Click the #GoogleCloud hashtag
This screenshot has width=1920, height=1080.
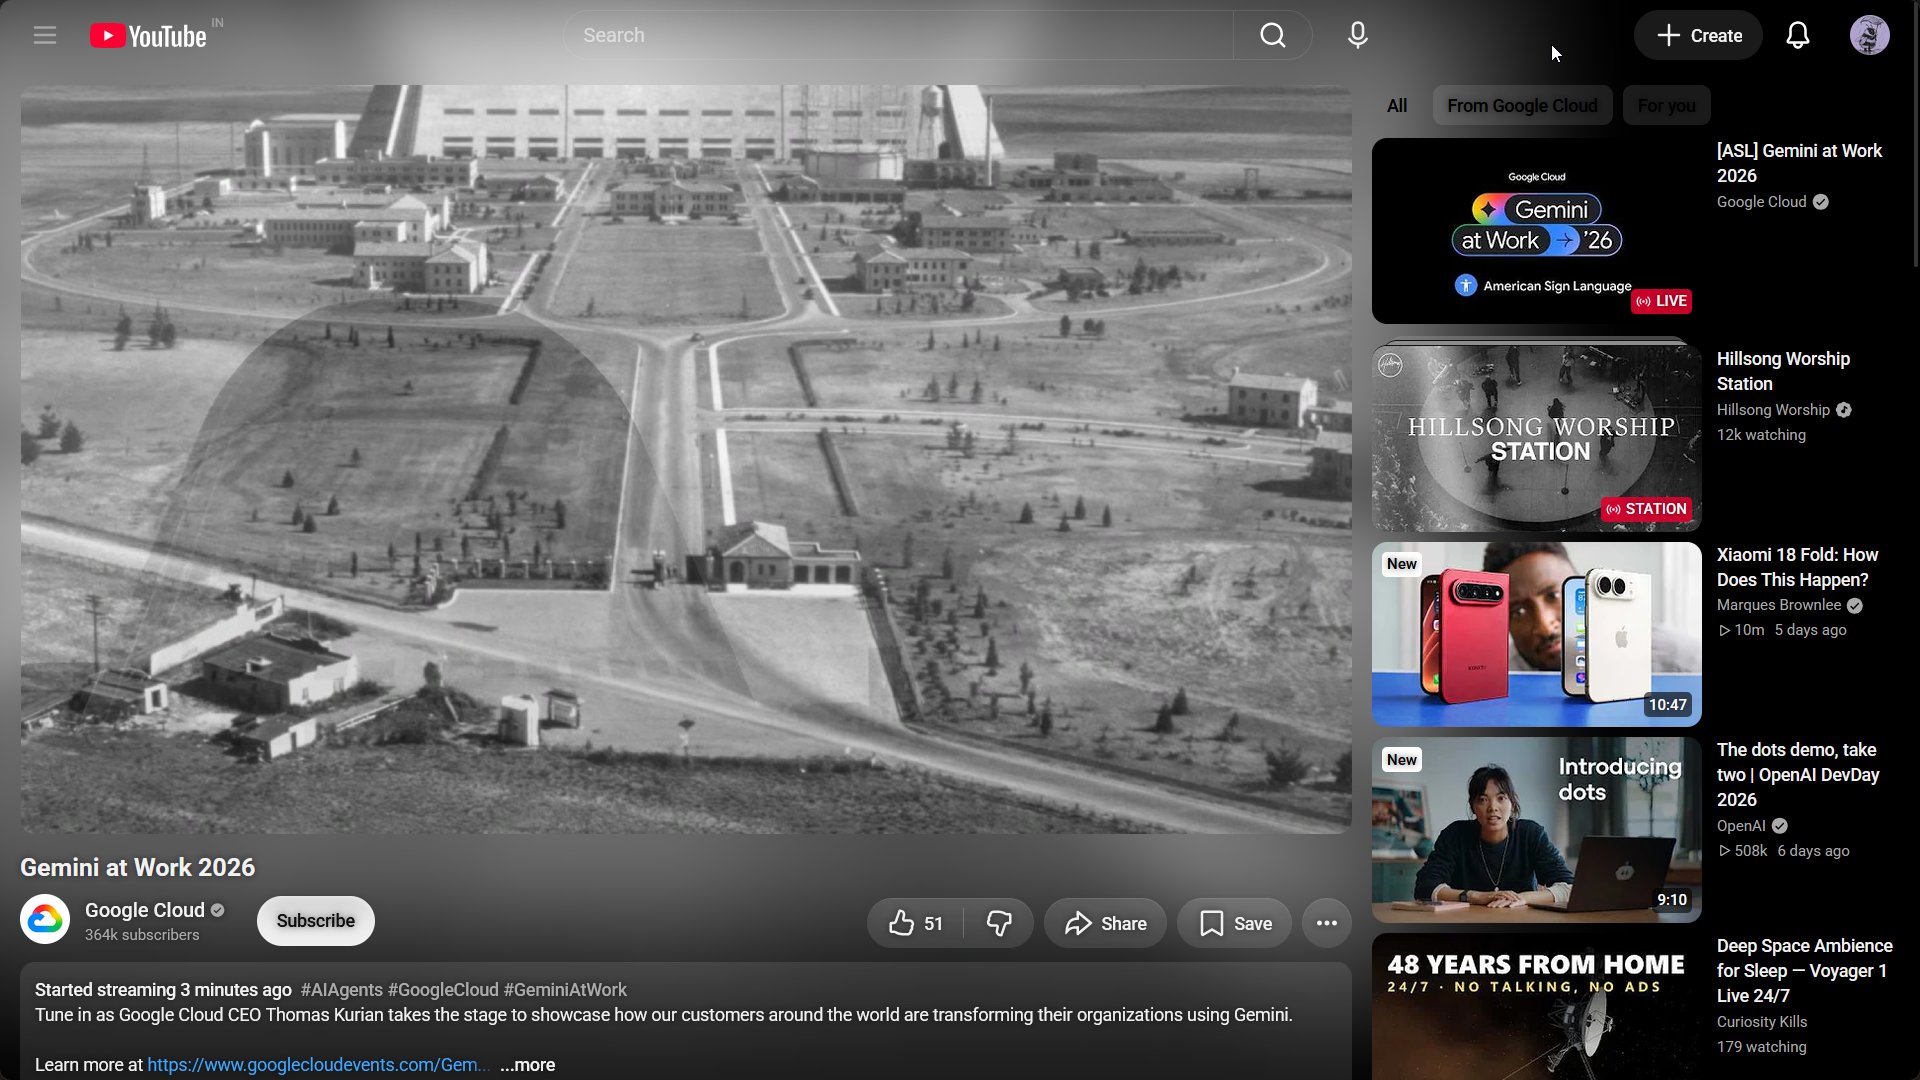(x=443, y=990)
